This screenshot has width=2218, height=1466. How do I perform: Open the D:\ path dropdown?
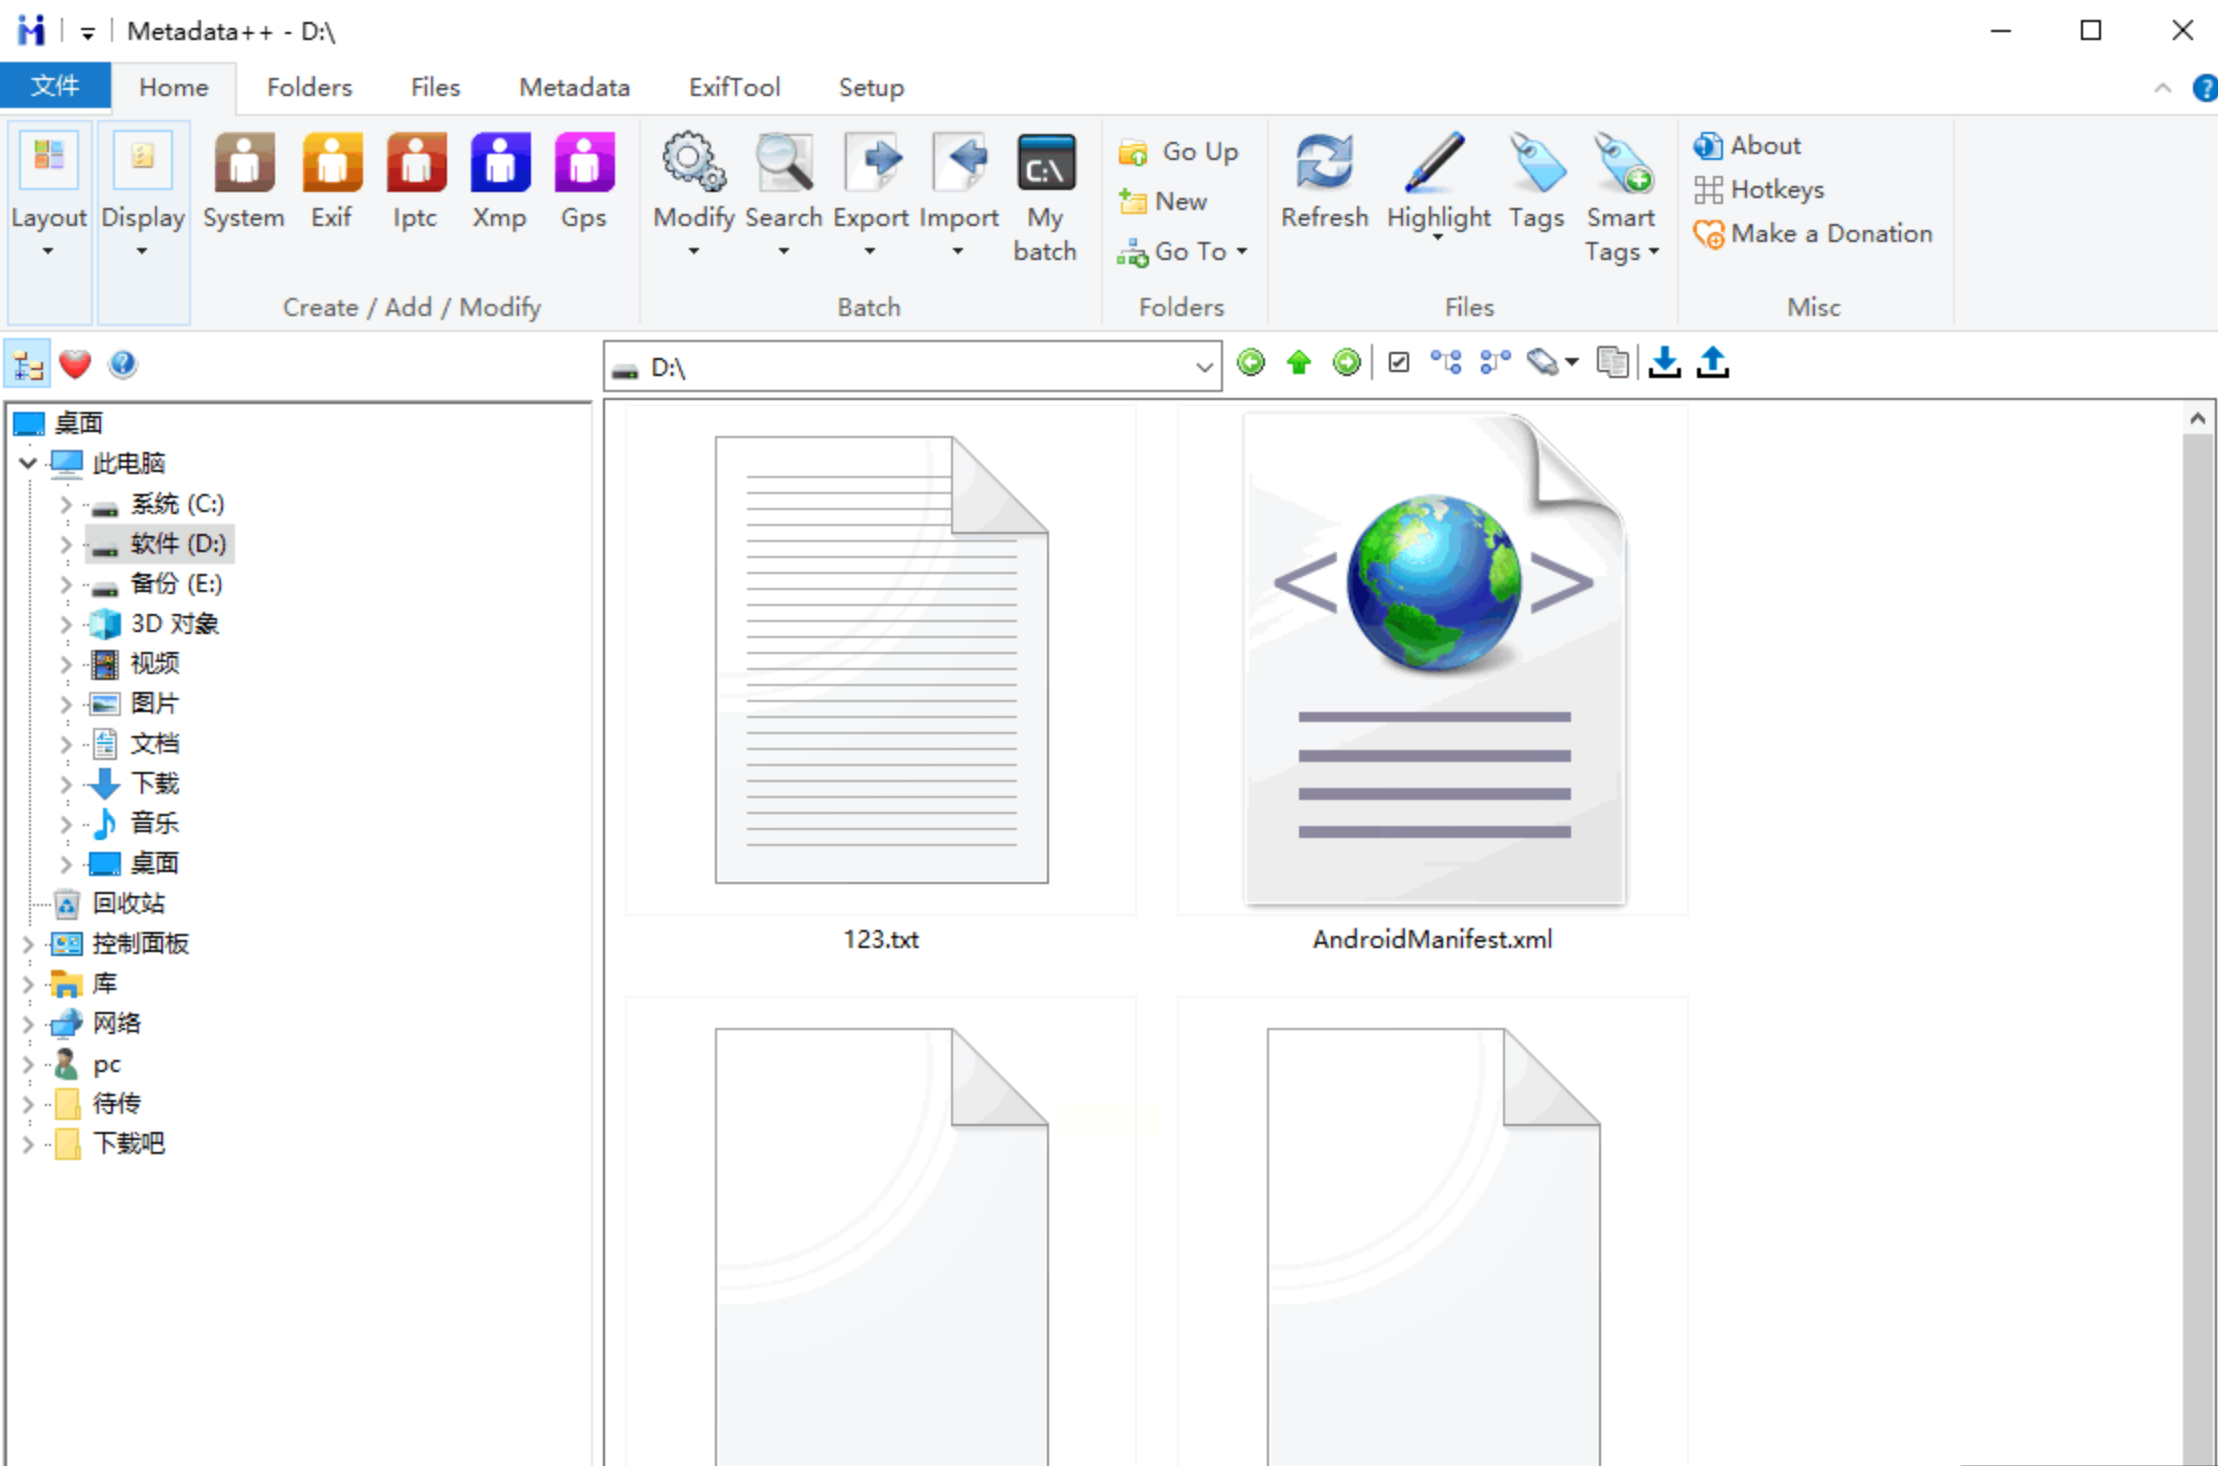pos(1204,367)
